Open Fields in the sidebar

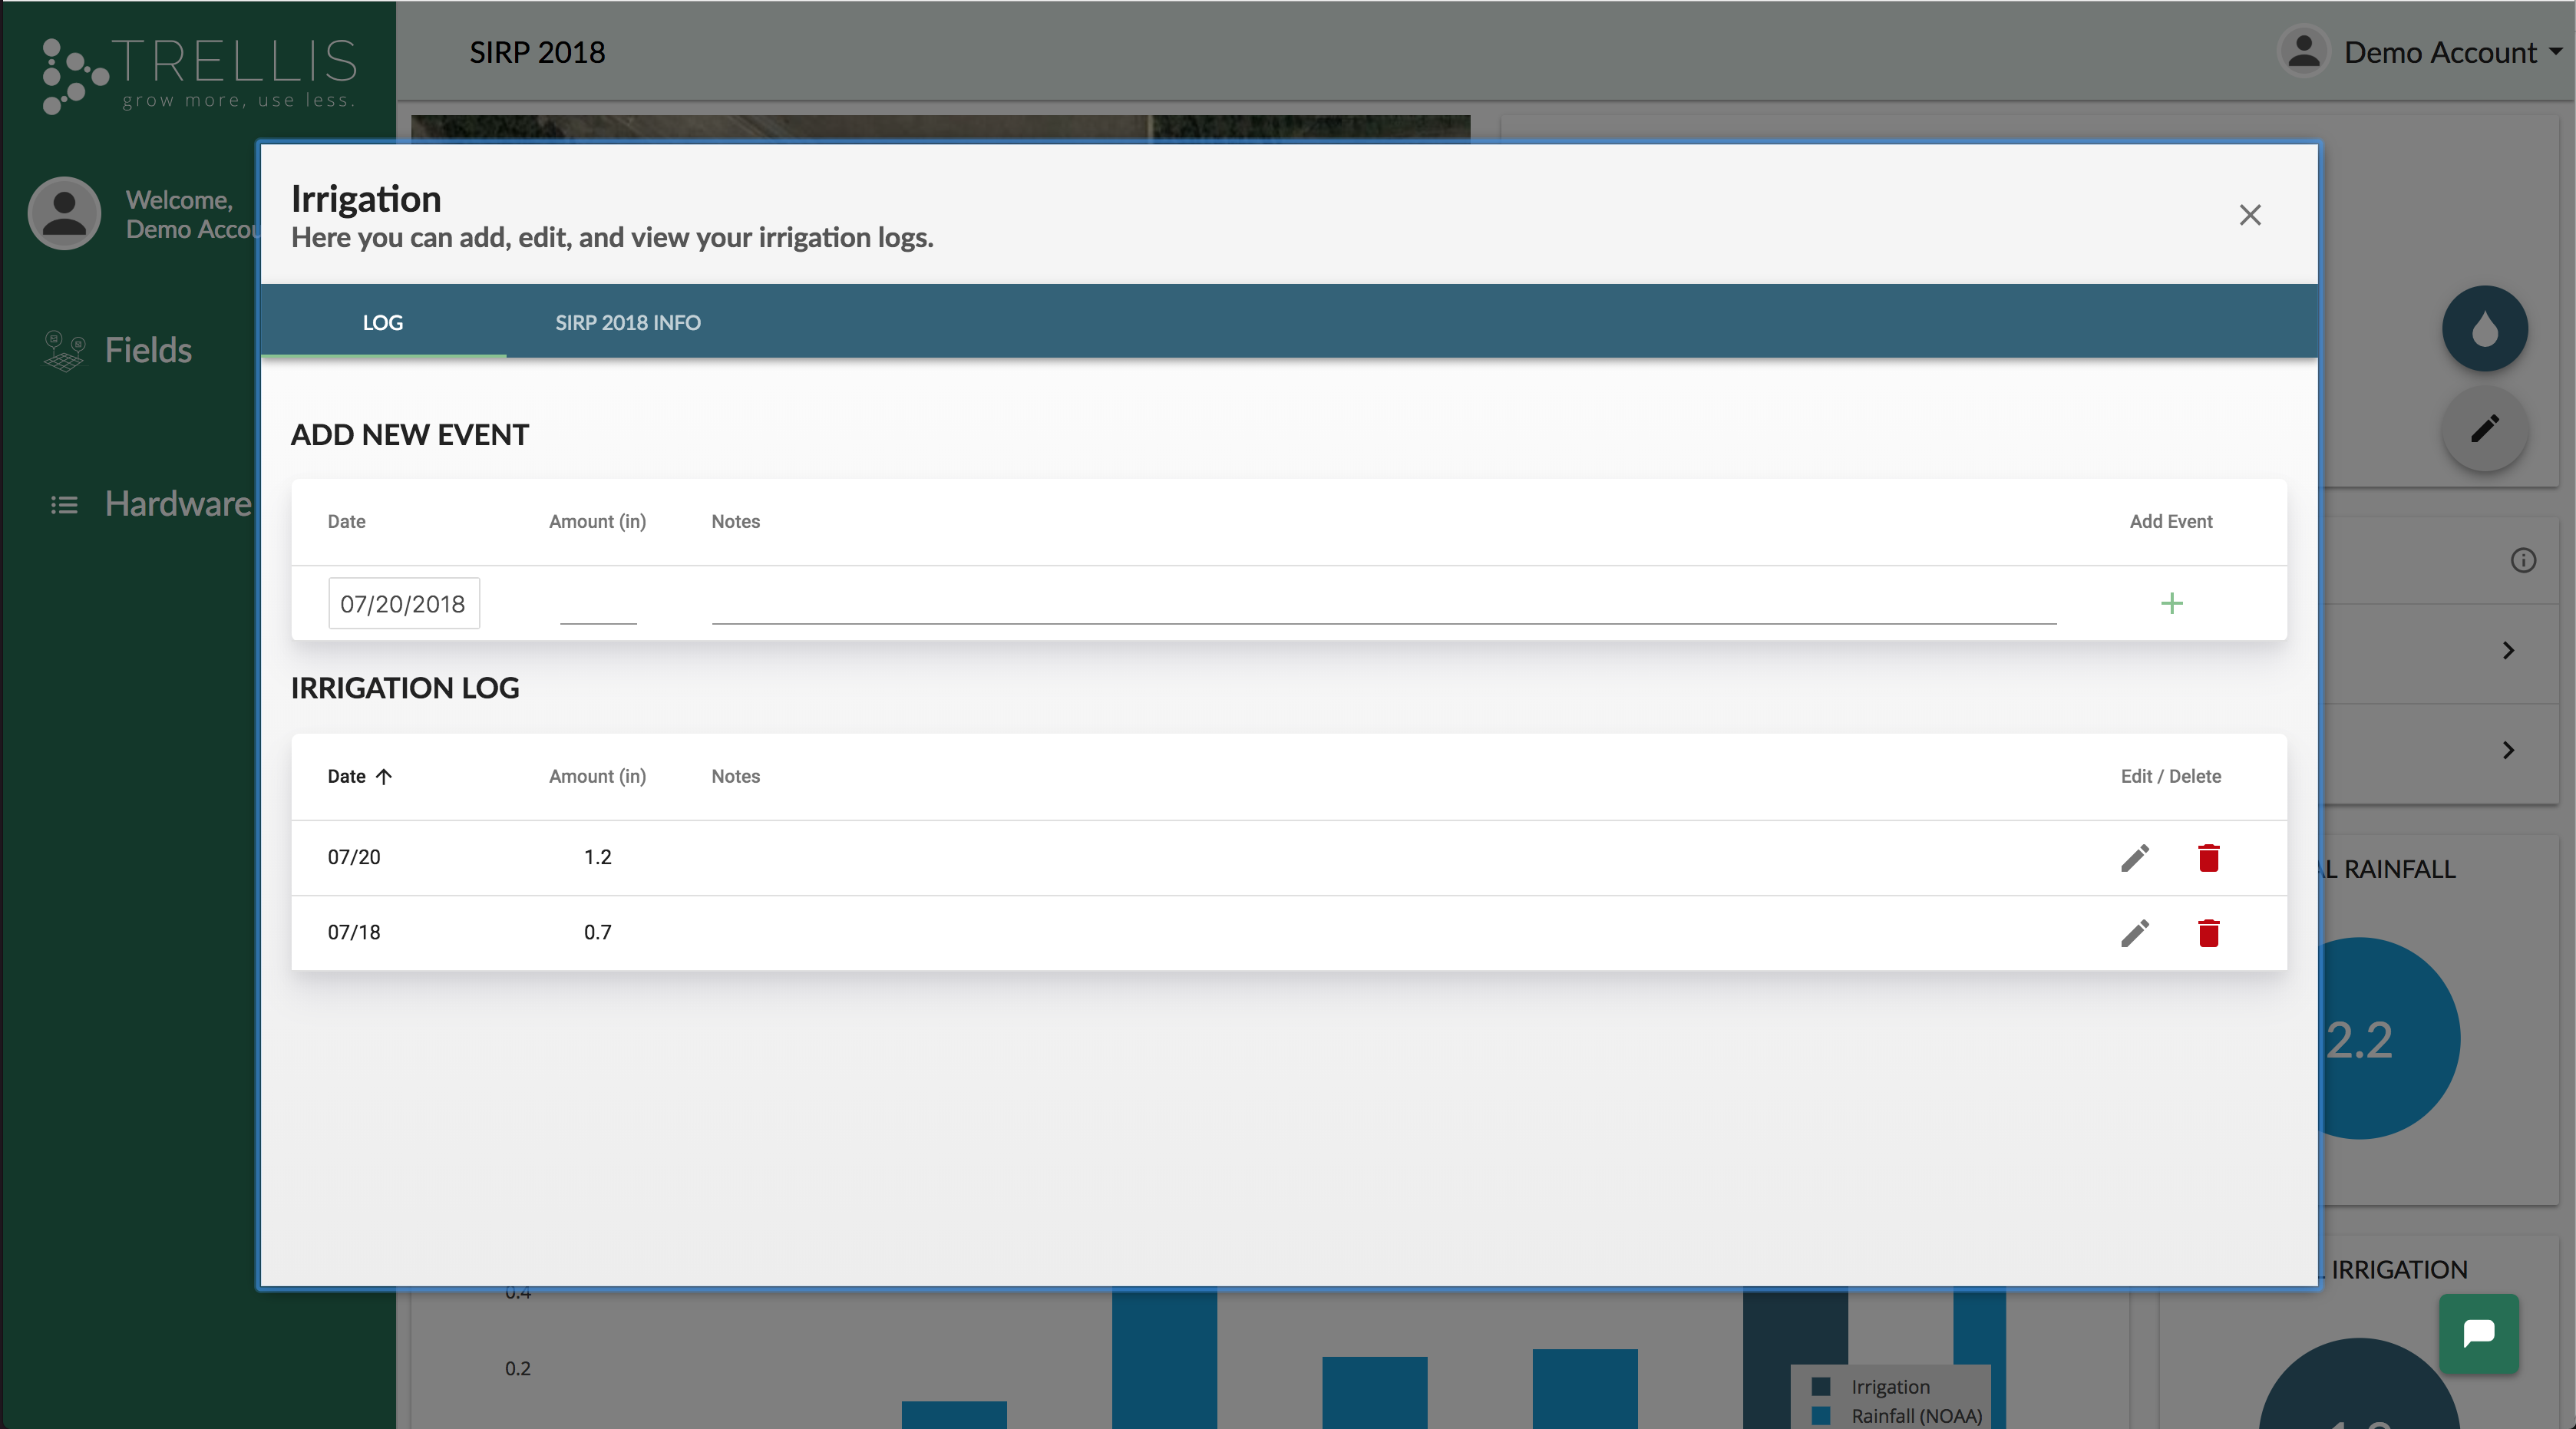pos(147,350)
